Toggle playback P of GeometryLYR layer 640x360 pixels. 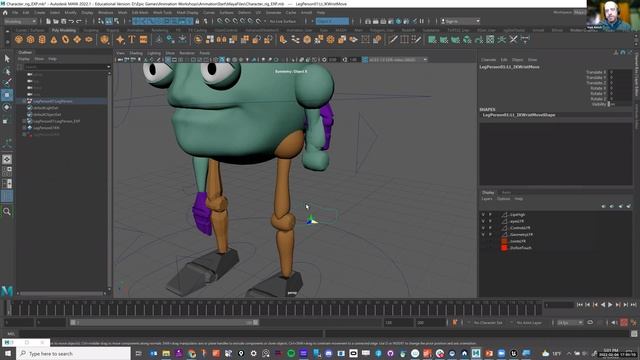point(491,235)
